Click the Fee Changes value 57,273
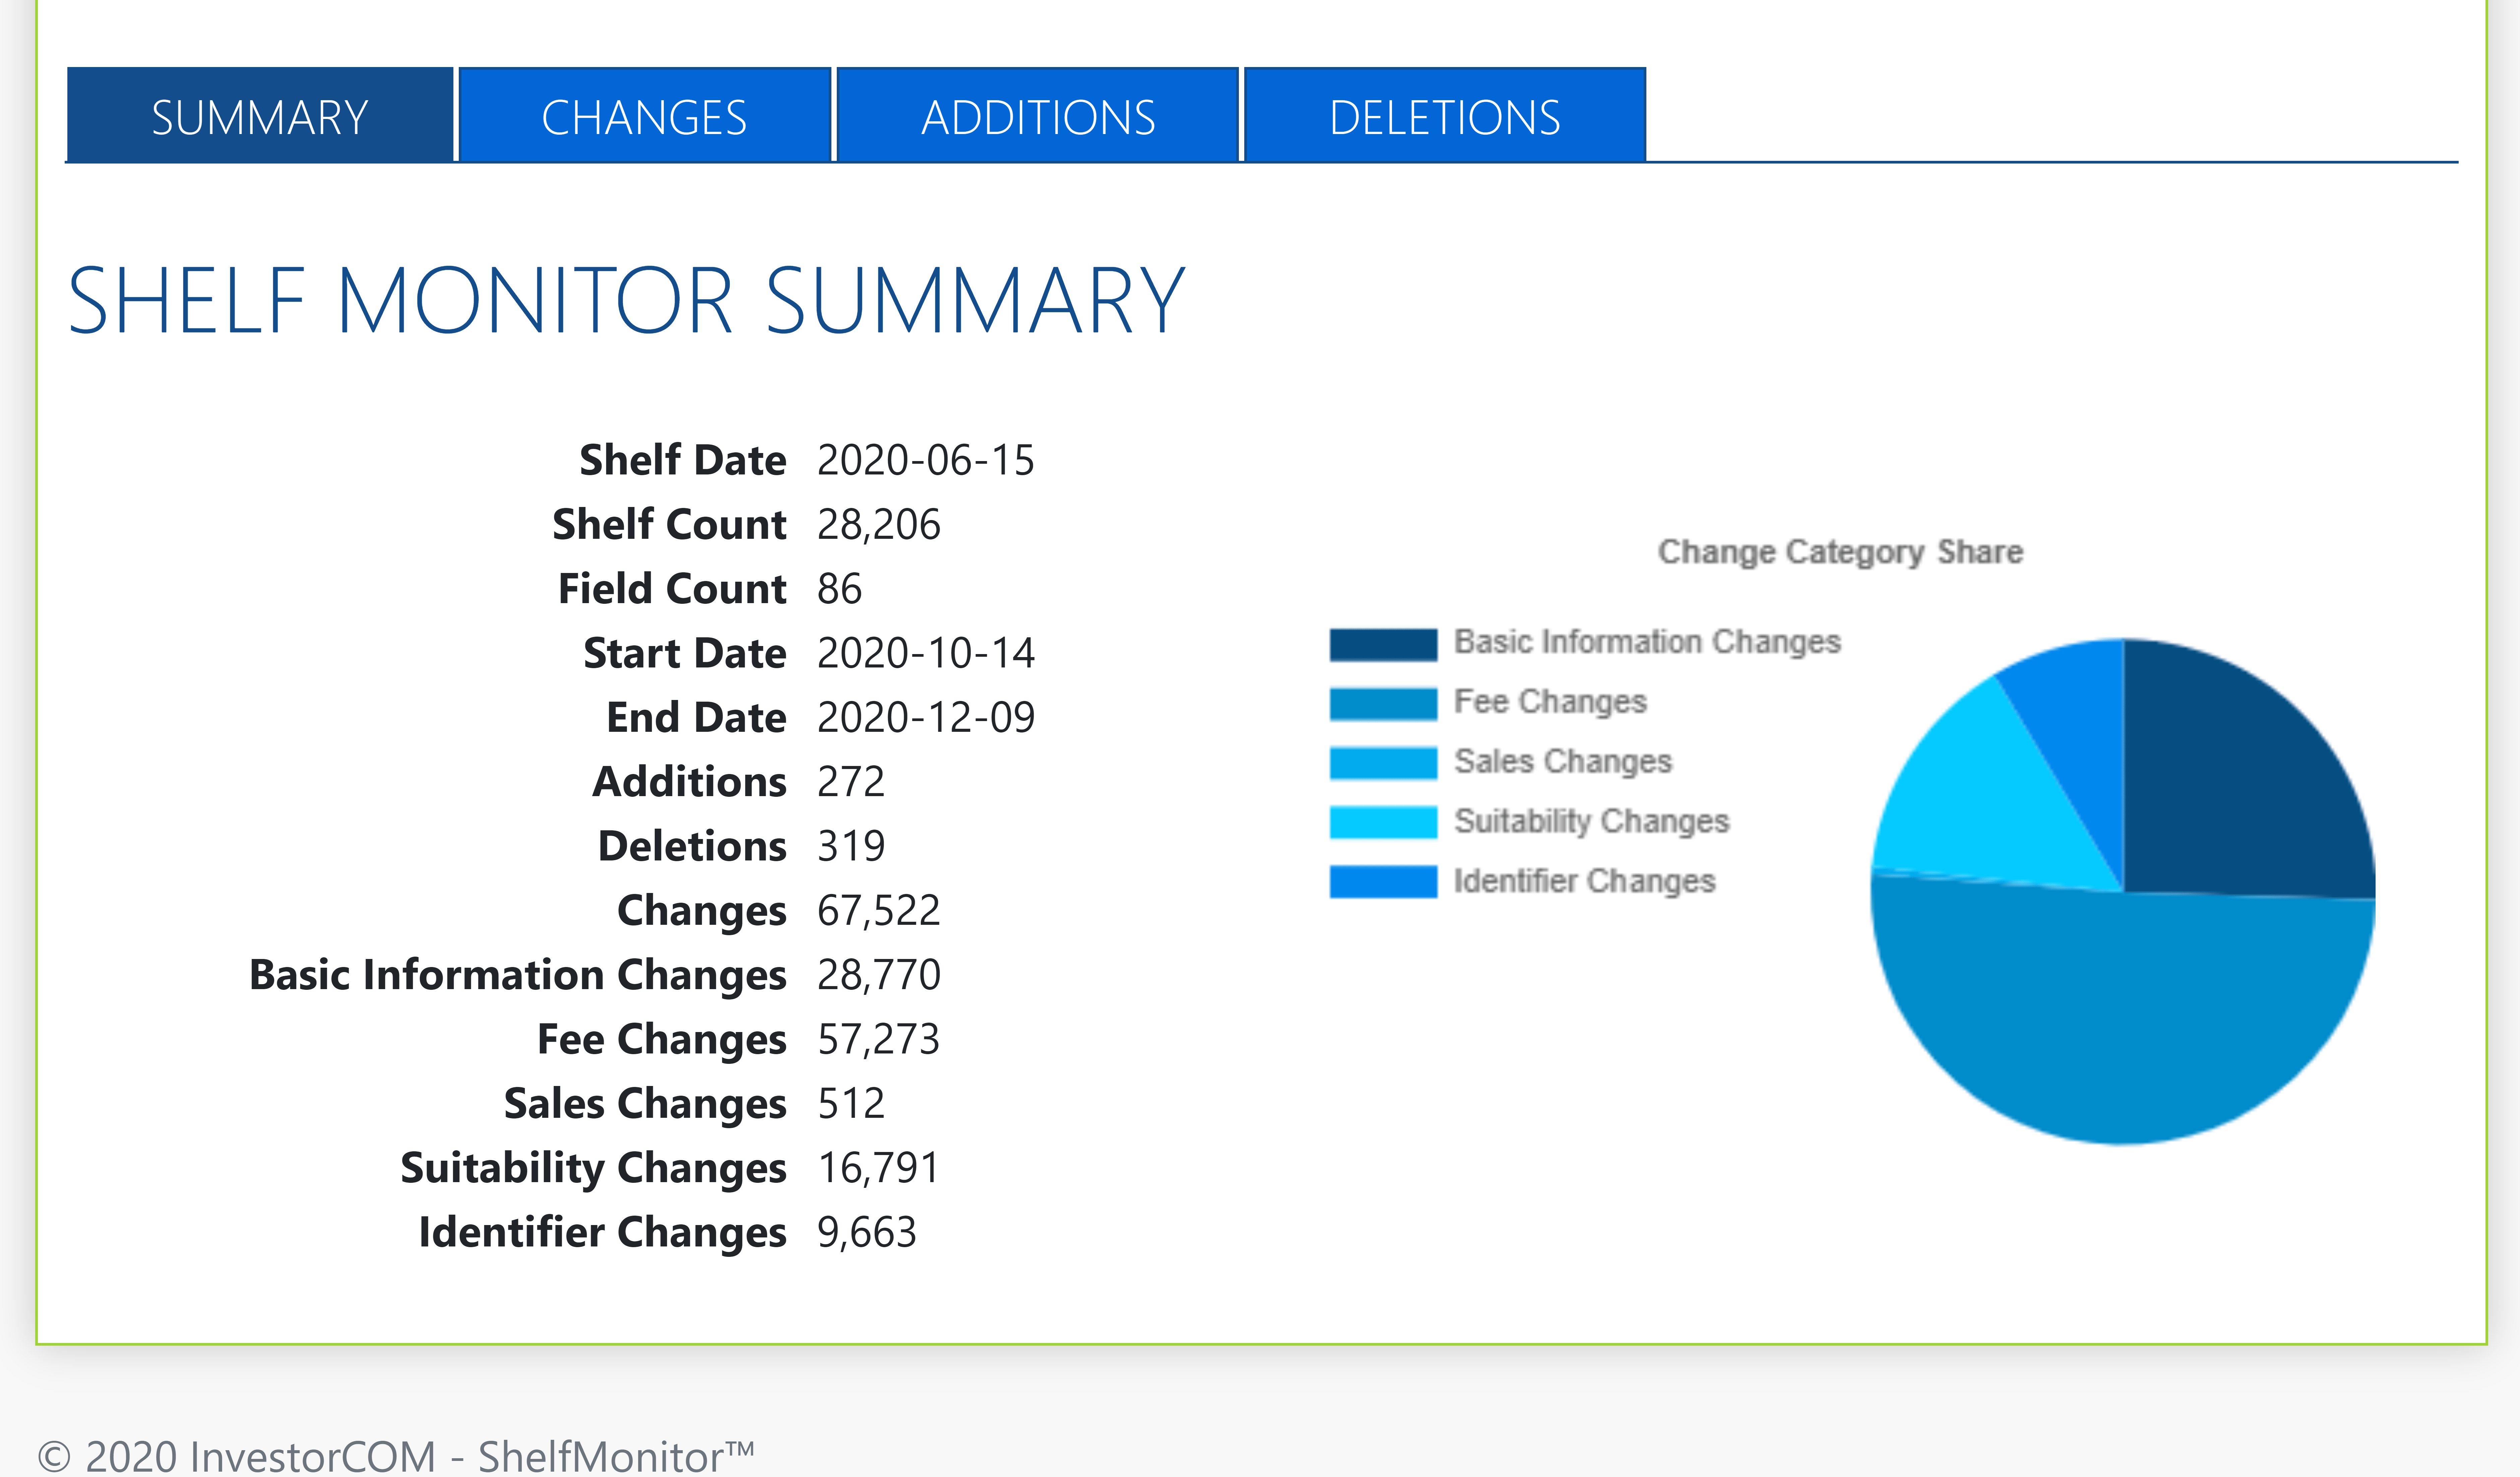The image size is (2520, 1477). coord(879,1039)
